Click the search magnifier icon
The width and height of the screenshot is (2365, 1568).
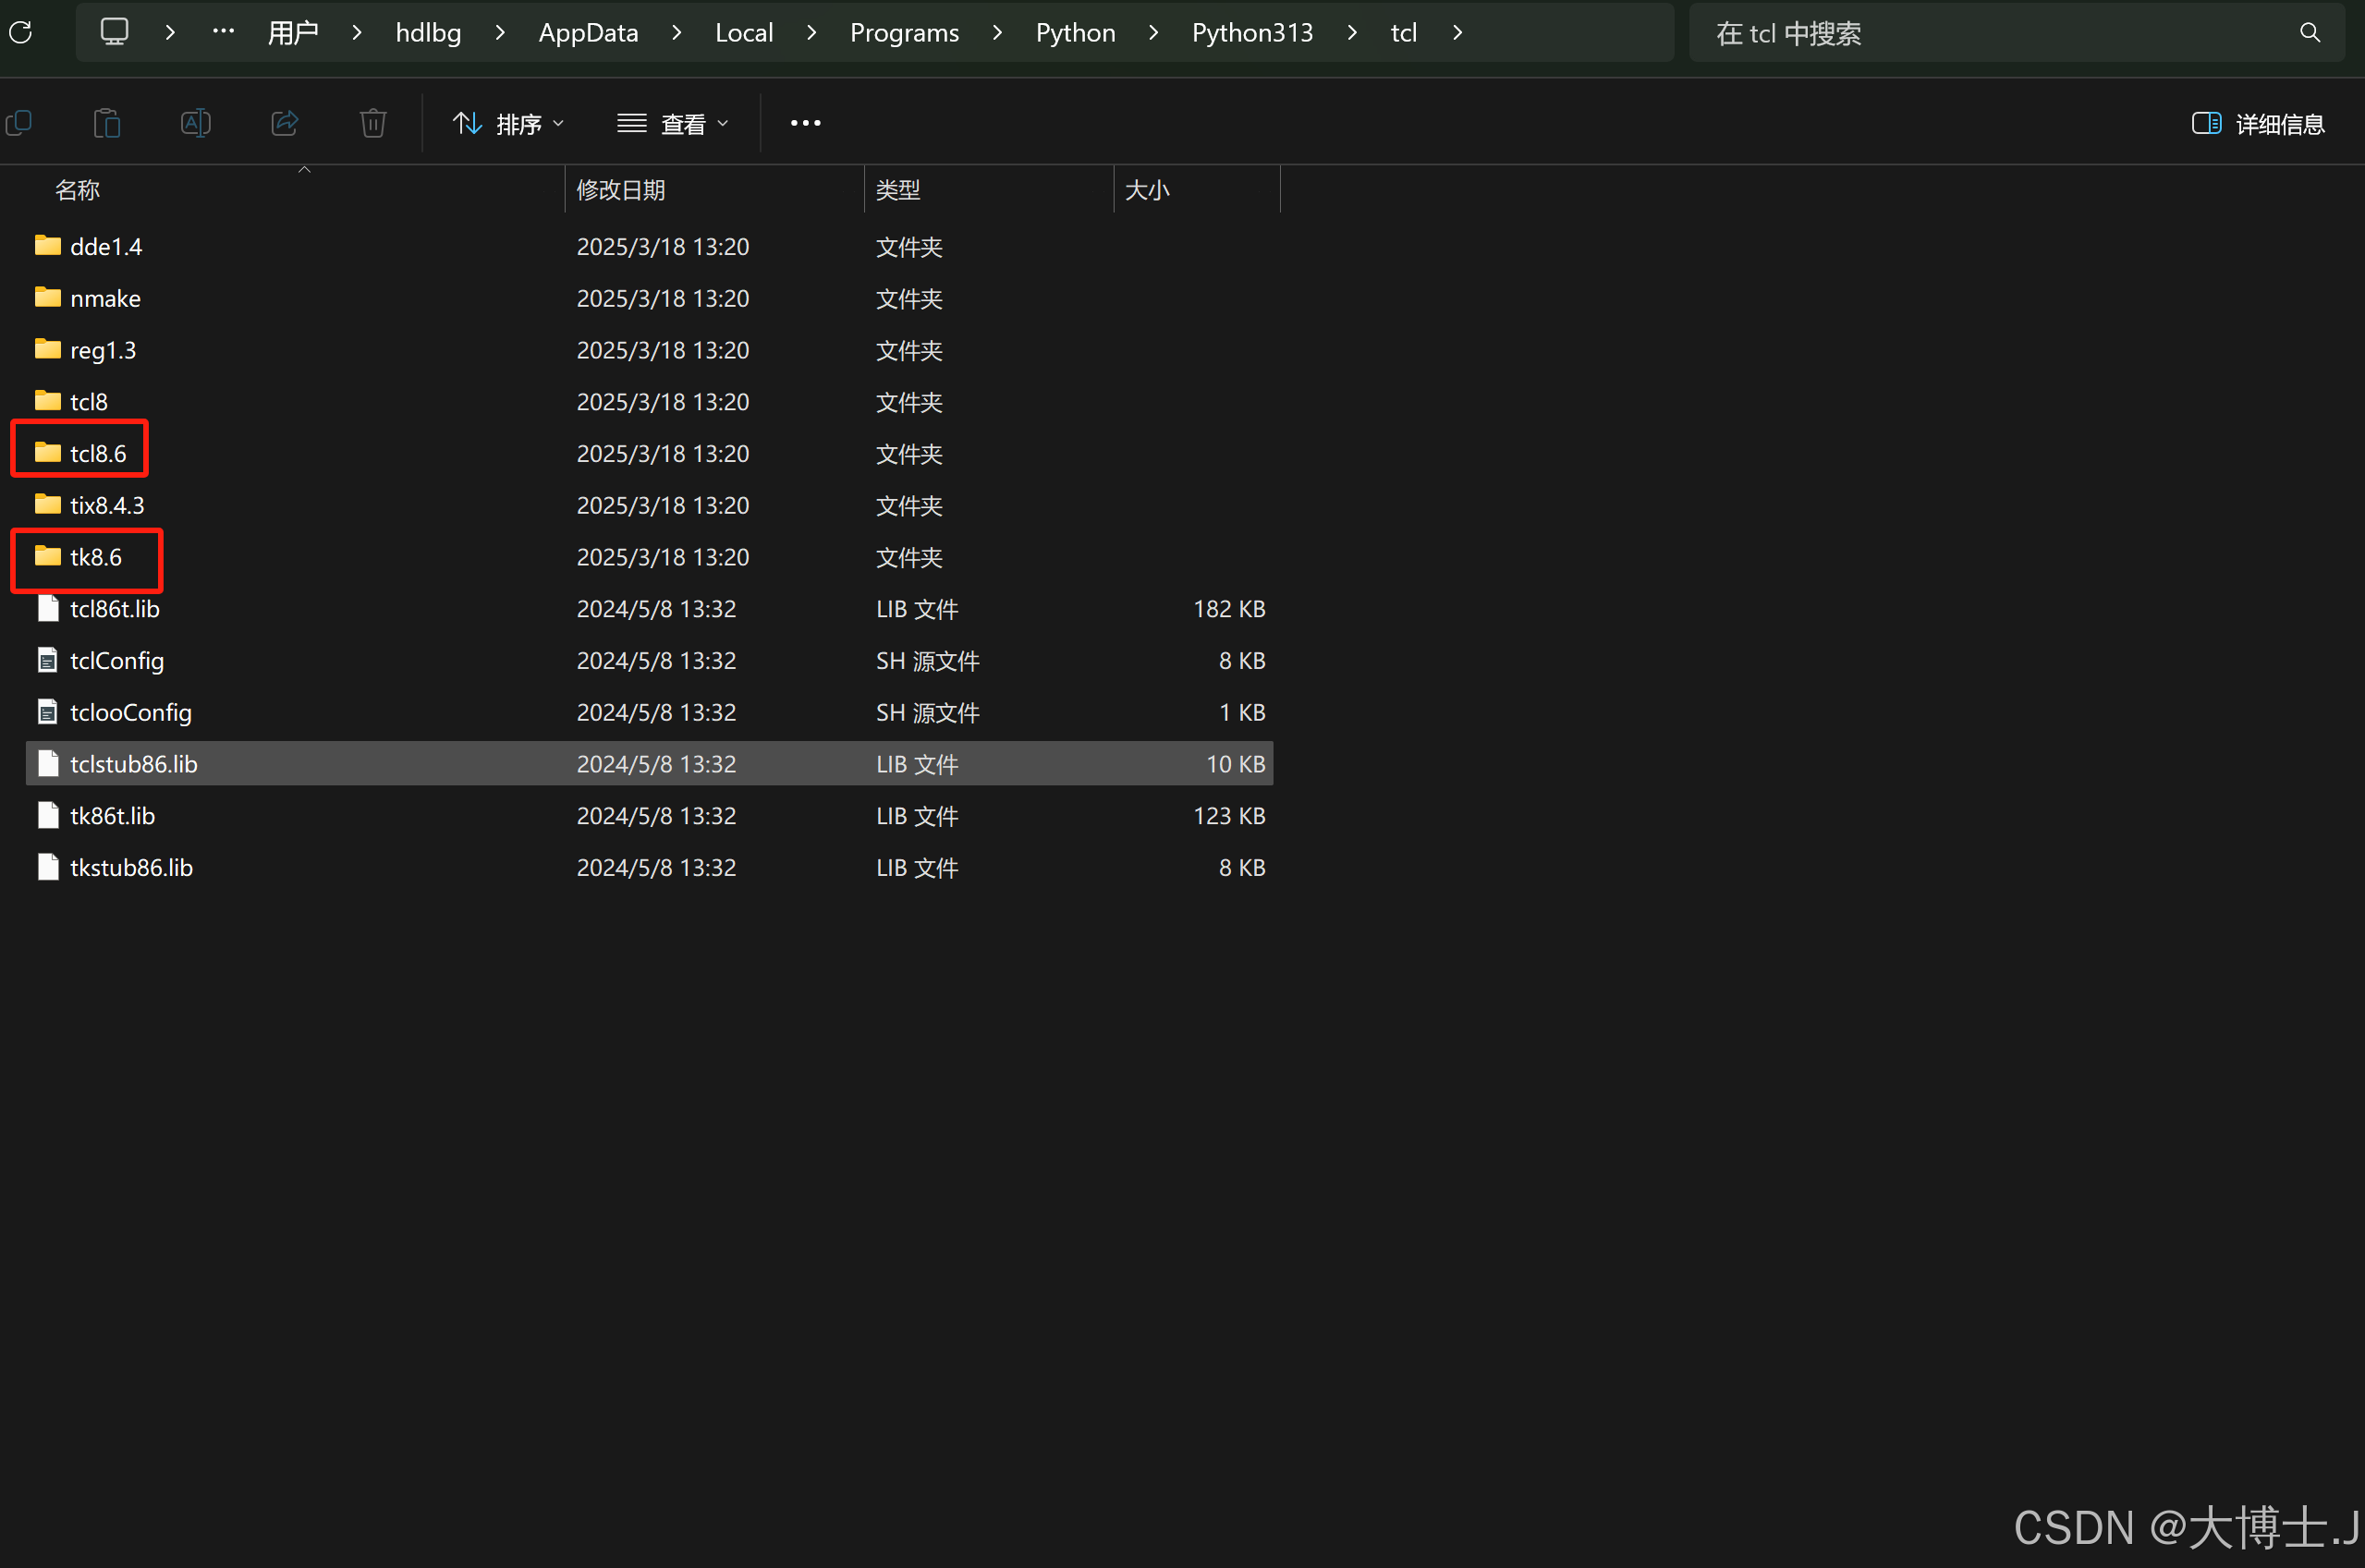pos(2309,33)
